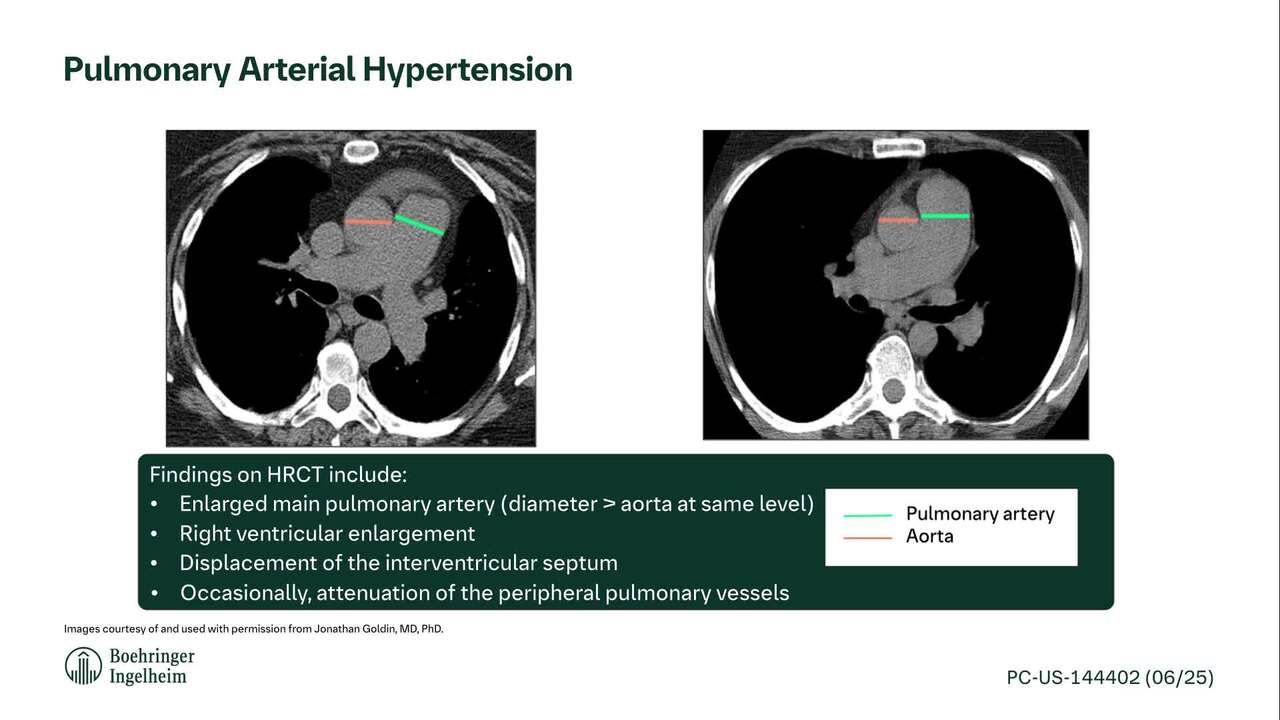Click the "Aorta" legend label

click(930, 536)
